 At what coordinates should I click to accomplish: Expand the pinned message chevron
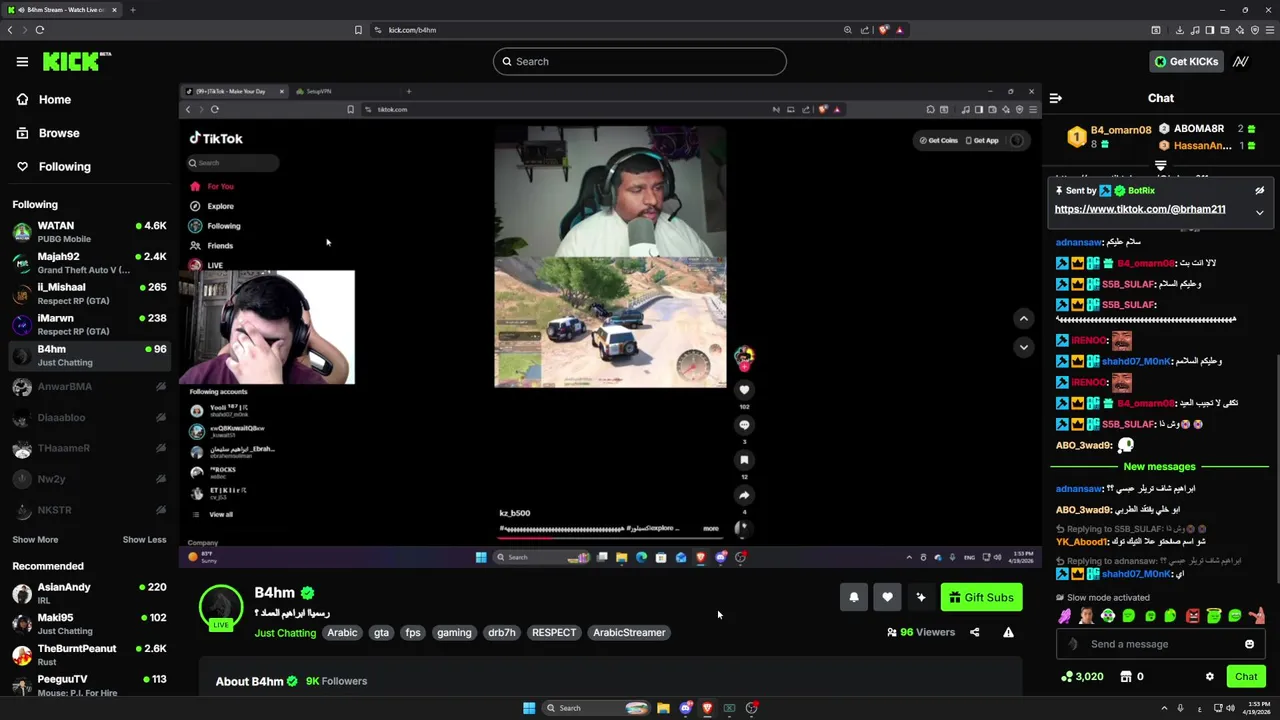click(x=1260, y=212)
